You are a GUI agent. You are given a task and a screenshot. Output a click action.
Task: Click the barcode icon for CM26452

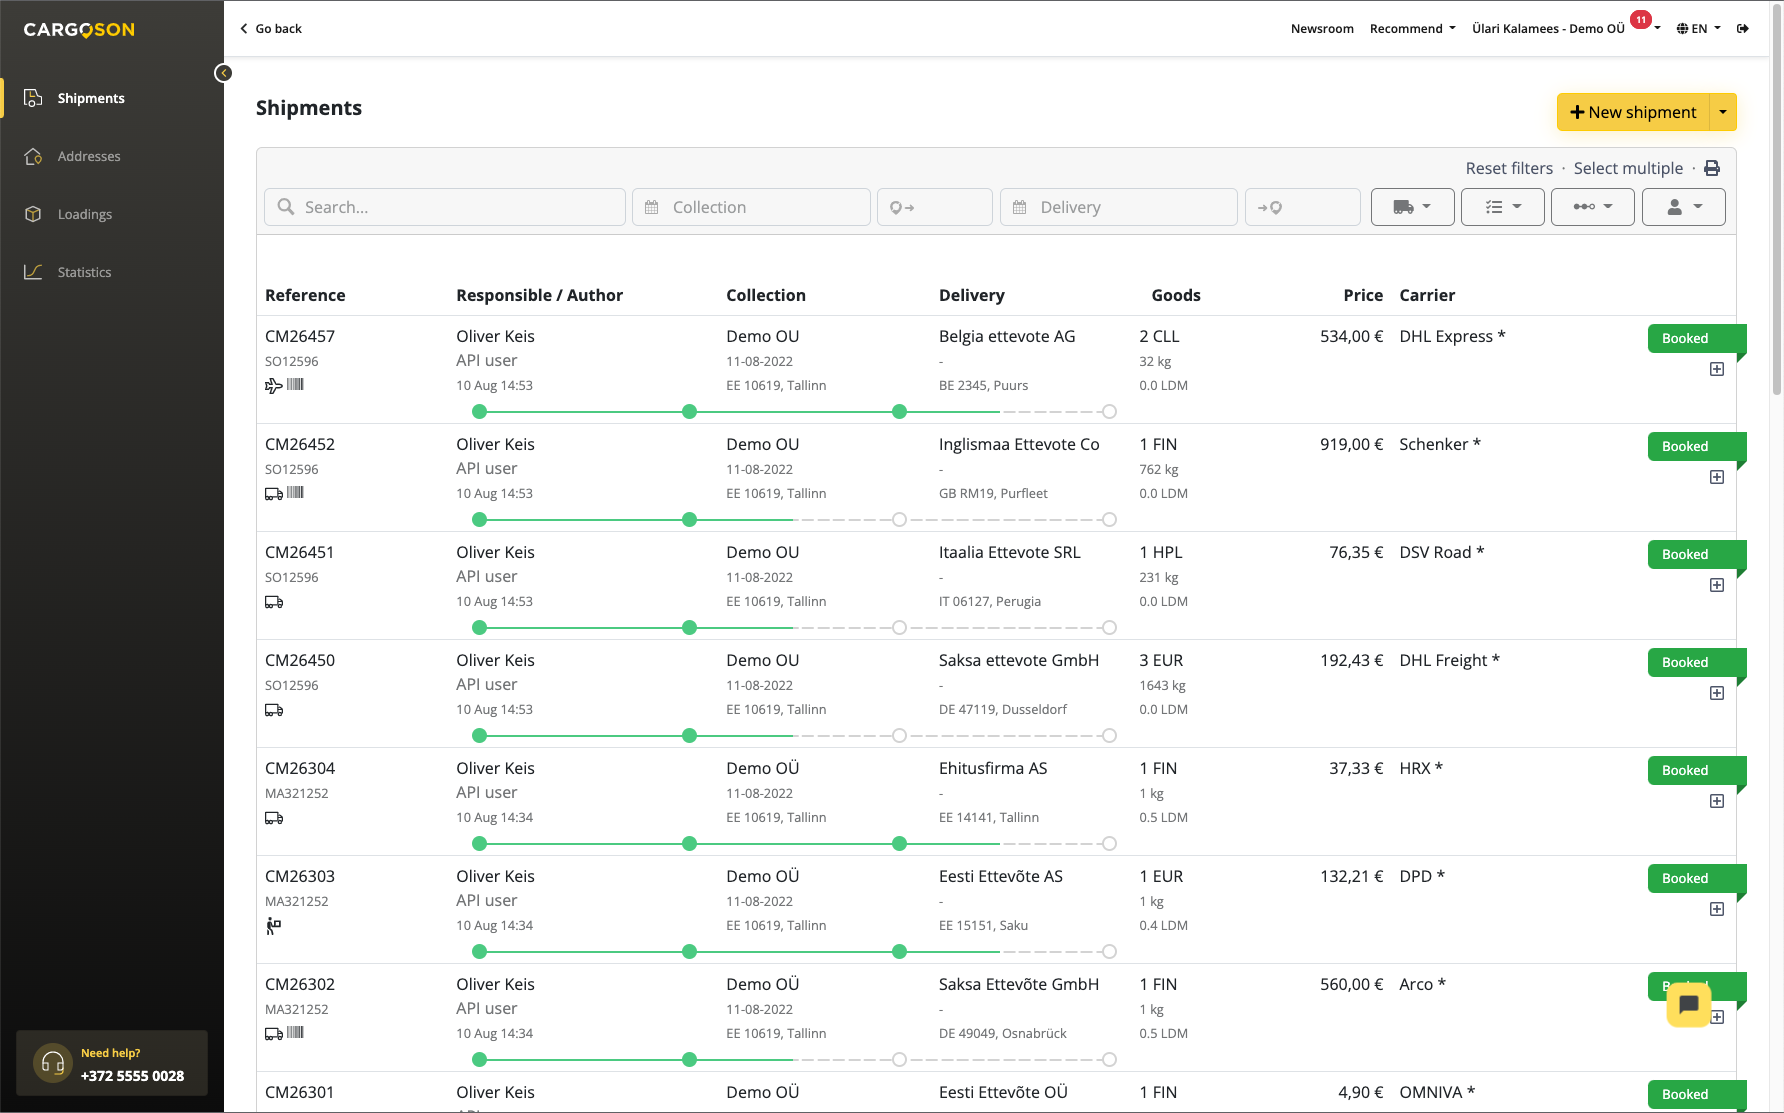[x=295, y=492]
